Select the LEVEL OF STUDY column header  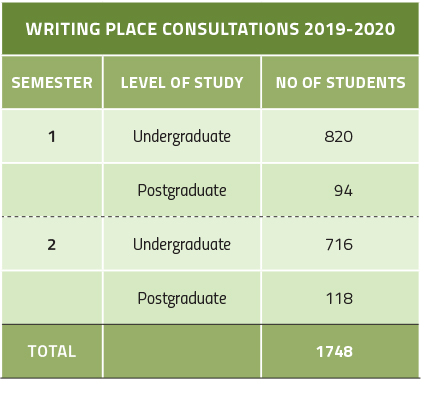182,83
